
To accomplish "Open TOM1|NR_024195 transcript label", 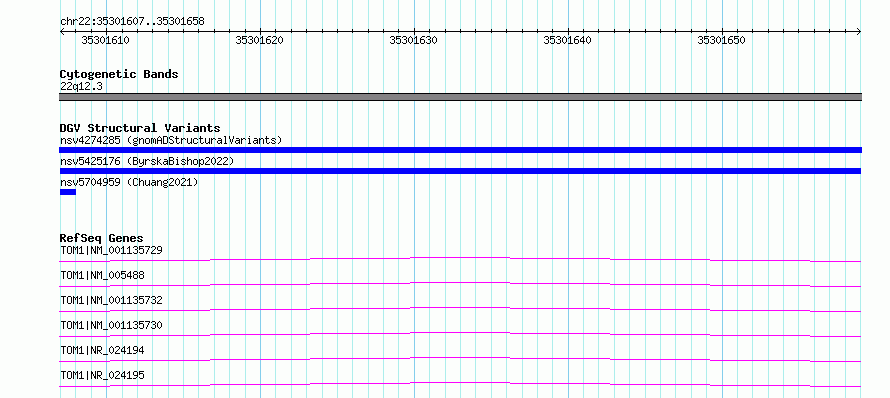I will (102, 375).
